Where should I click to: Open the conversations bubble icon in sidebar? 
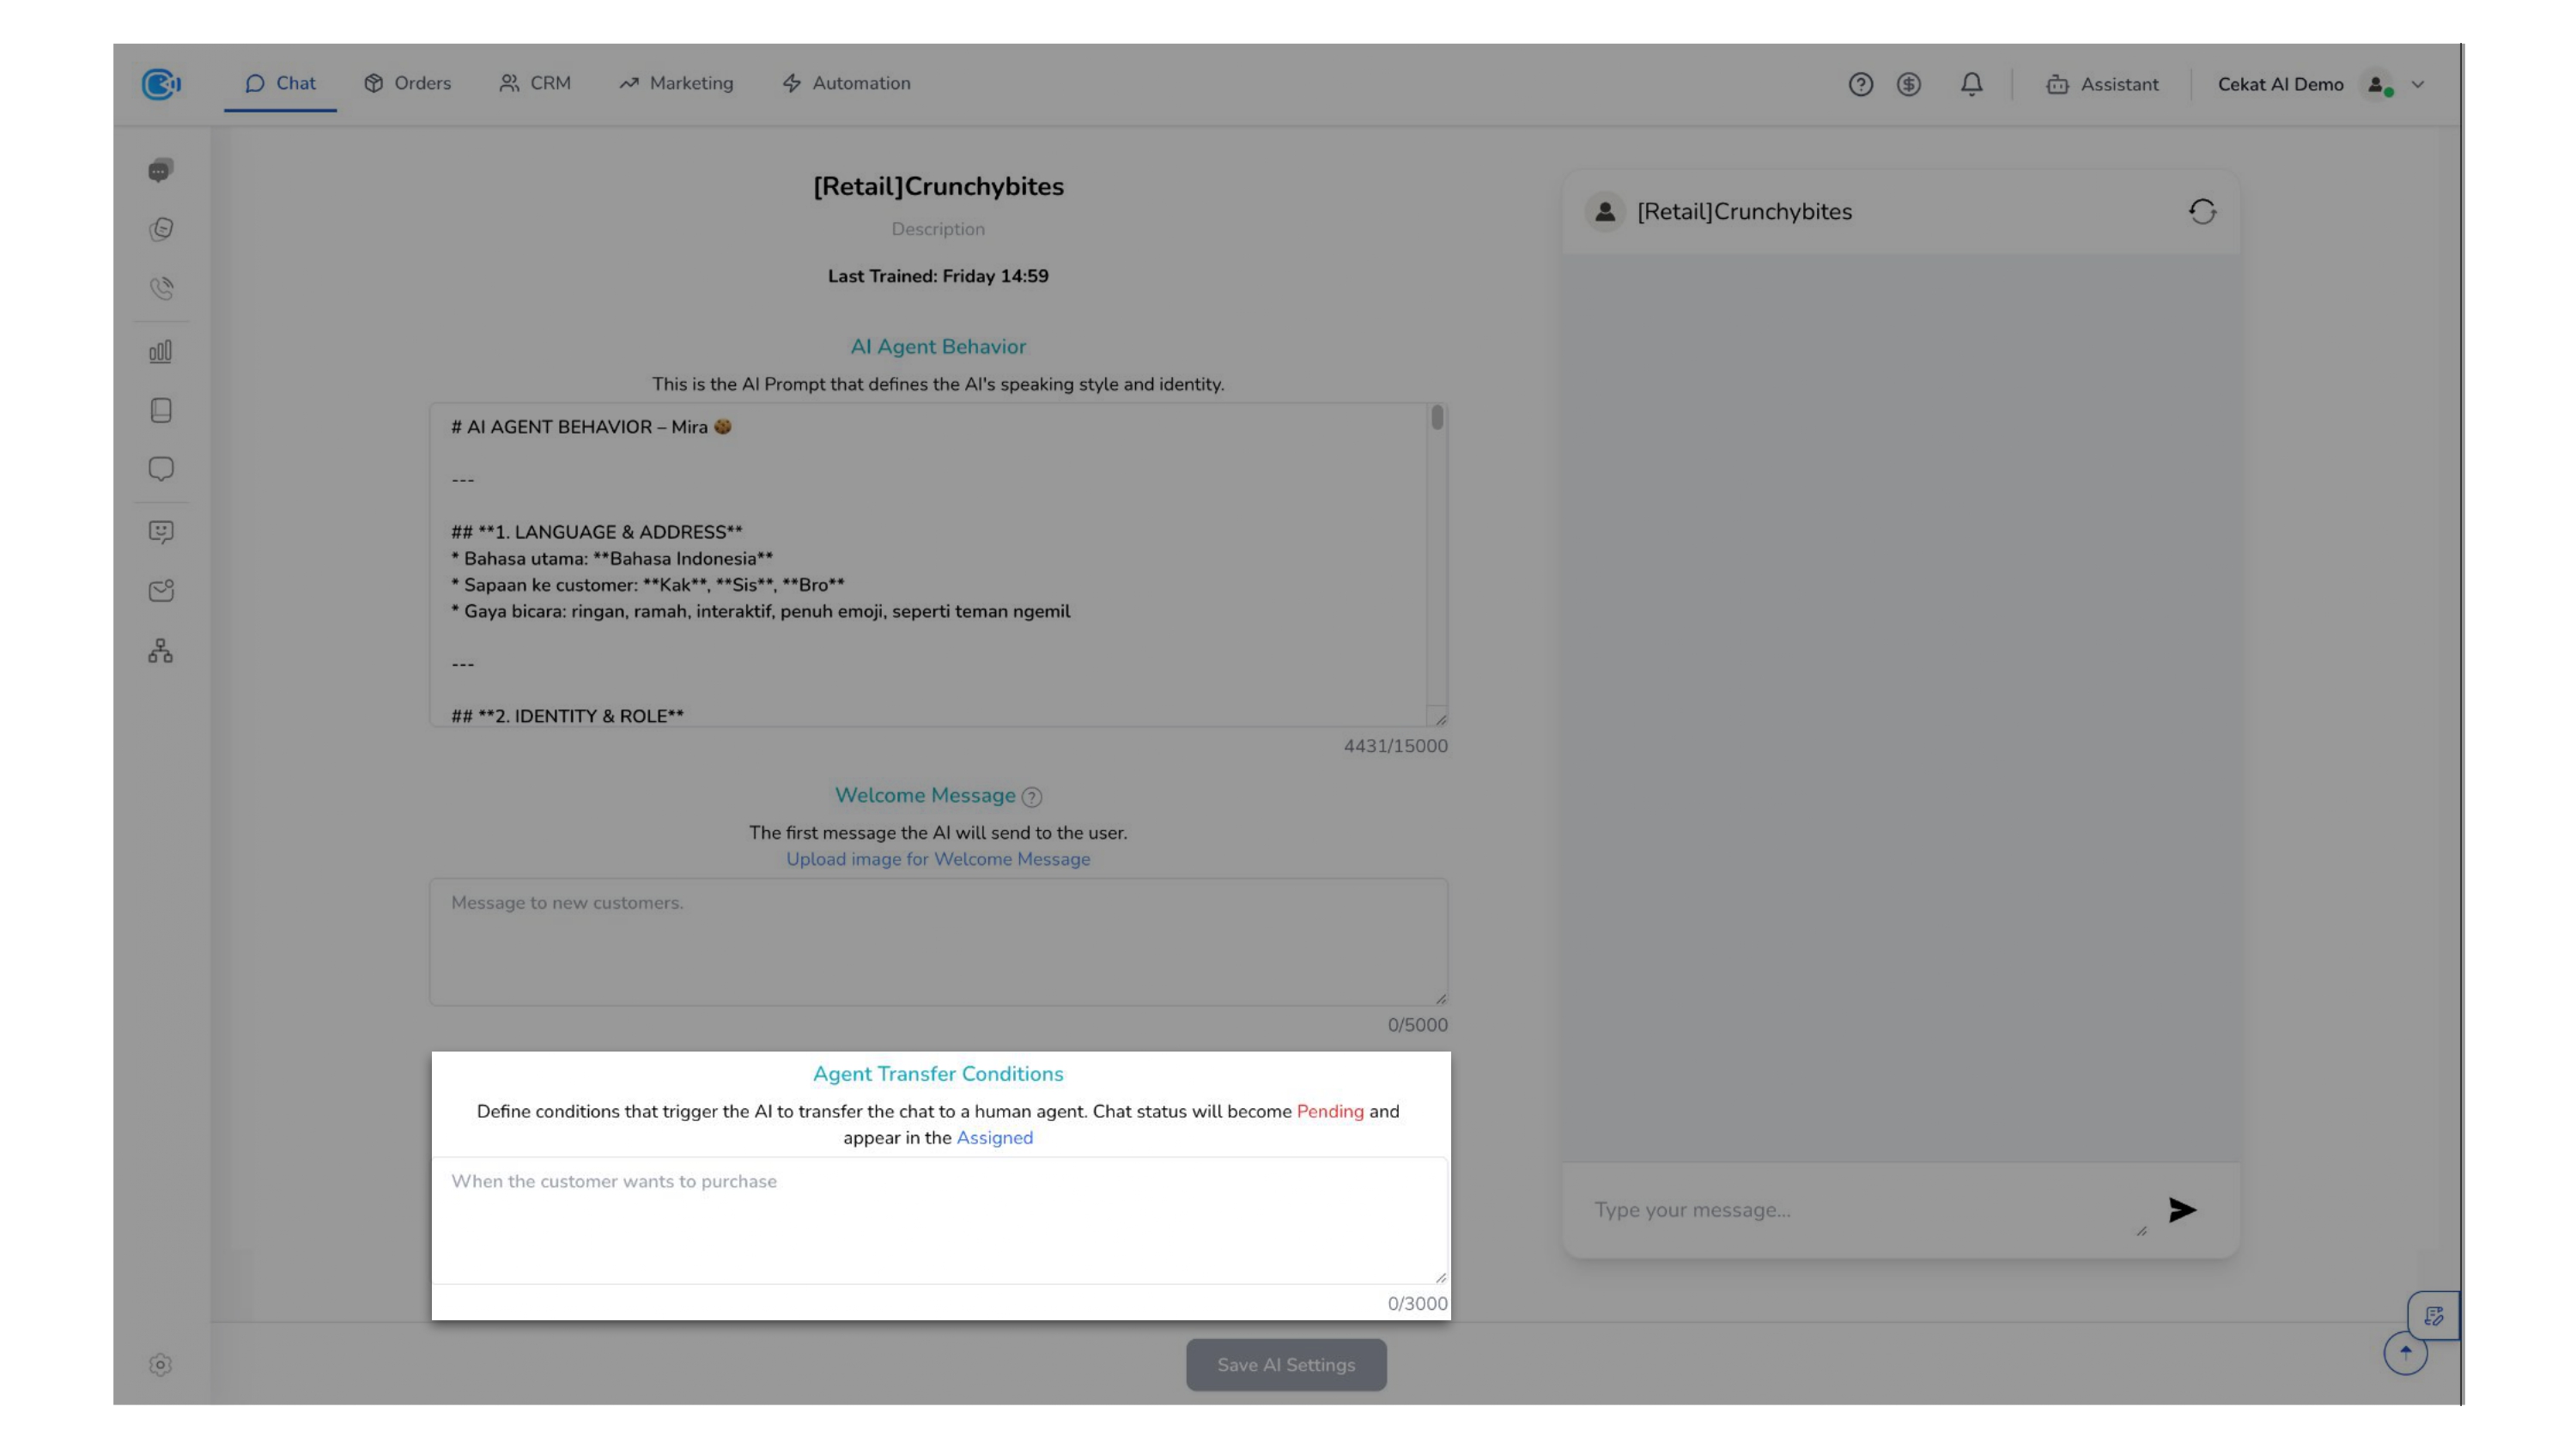click(x=161, y=170)
